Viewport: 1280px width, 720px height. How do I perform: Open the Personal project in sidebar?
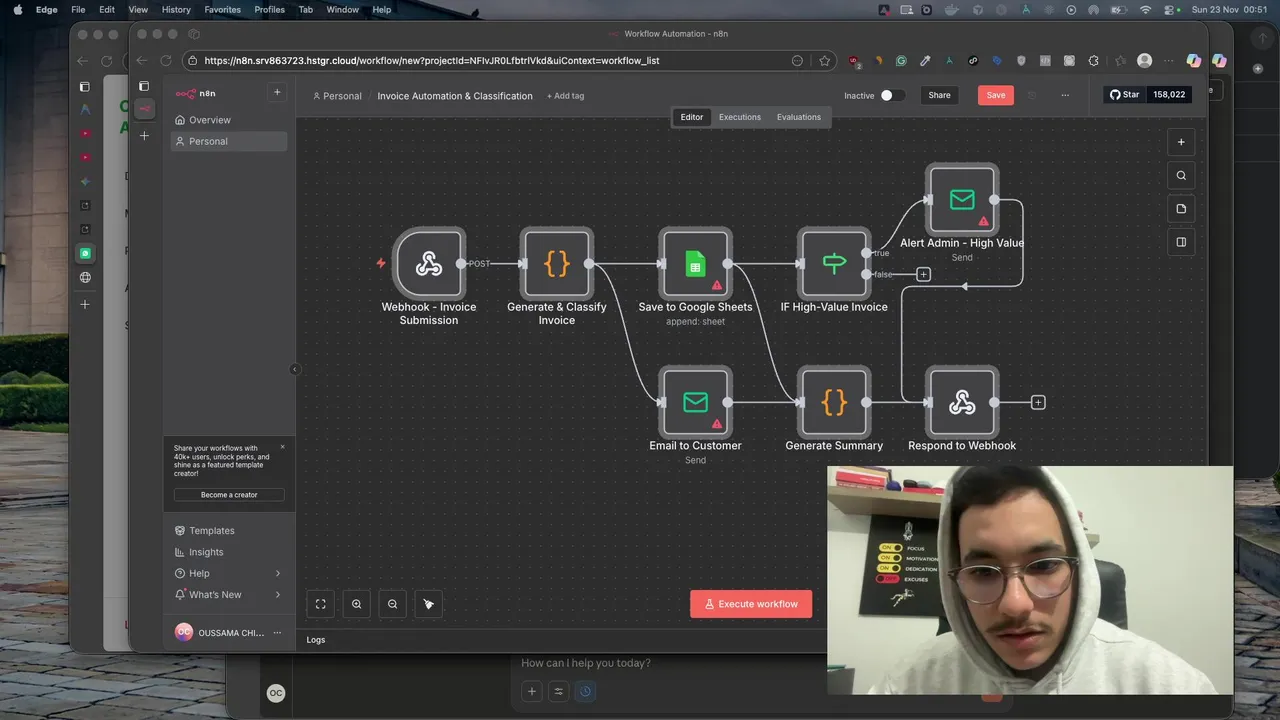pos(228,141)
